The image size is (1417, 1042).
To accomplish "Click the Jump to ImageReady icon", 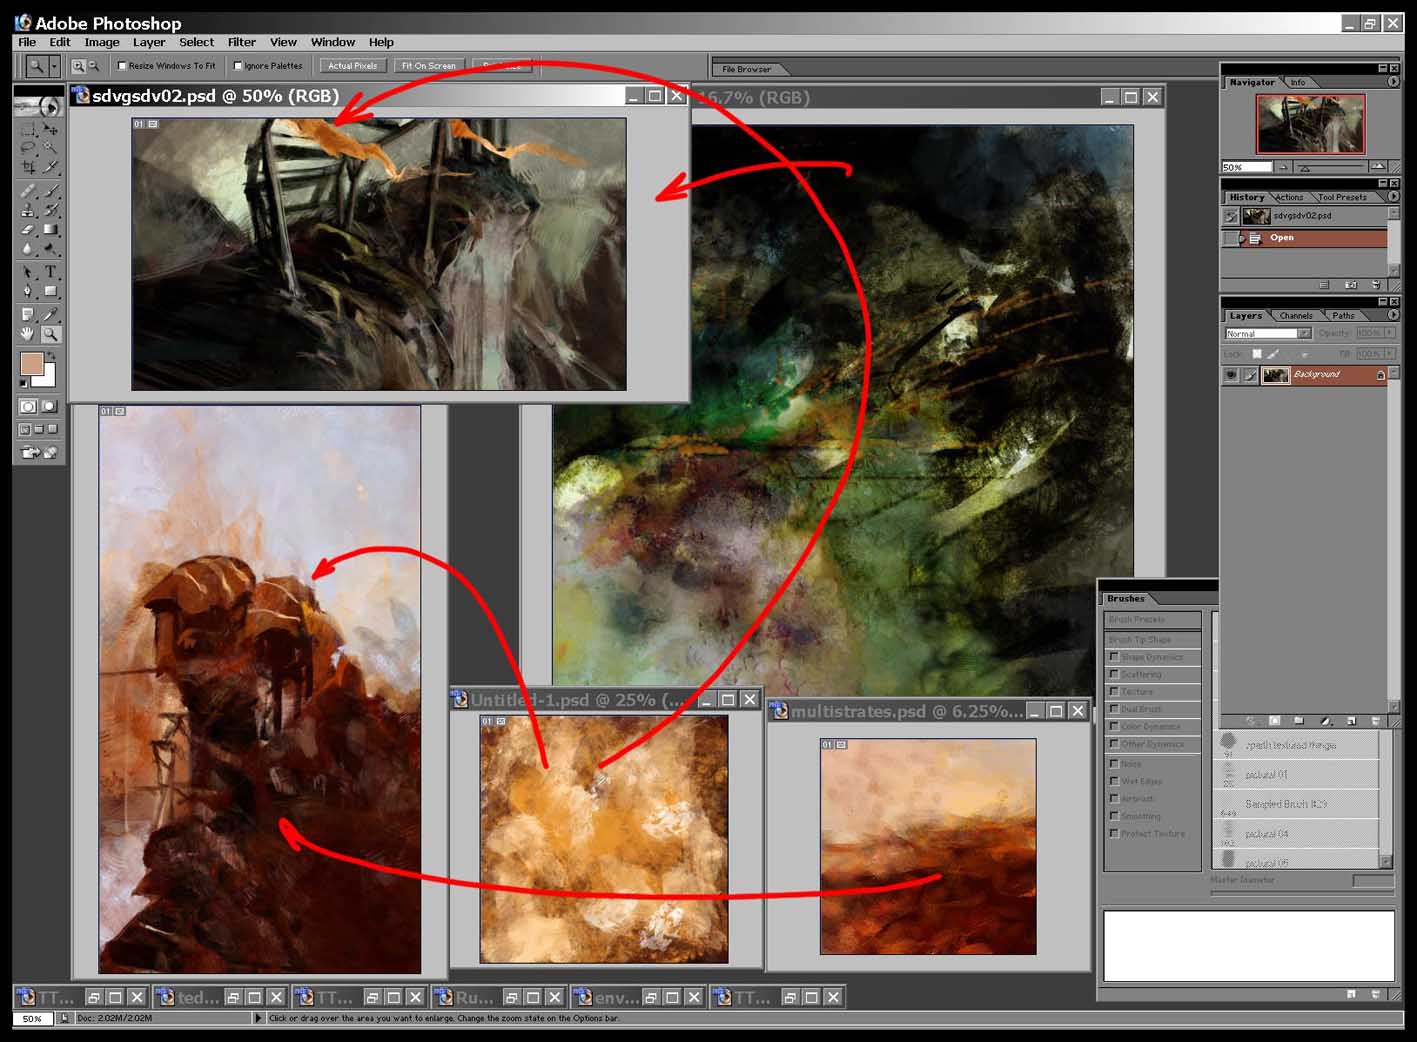I will pyautogui.click(x=39, y=452).
